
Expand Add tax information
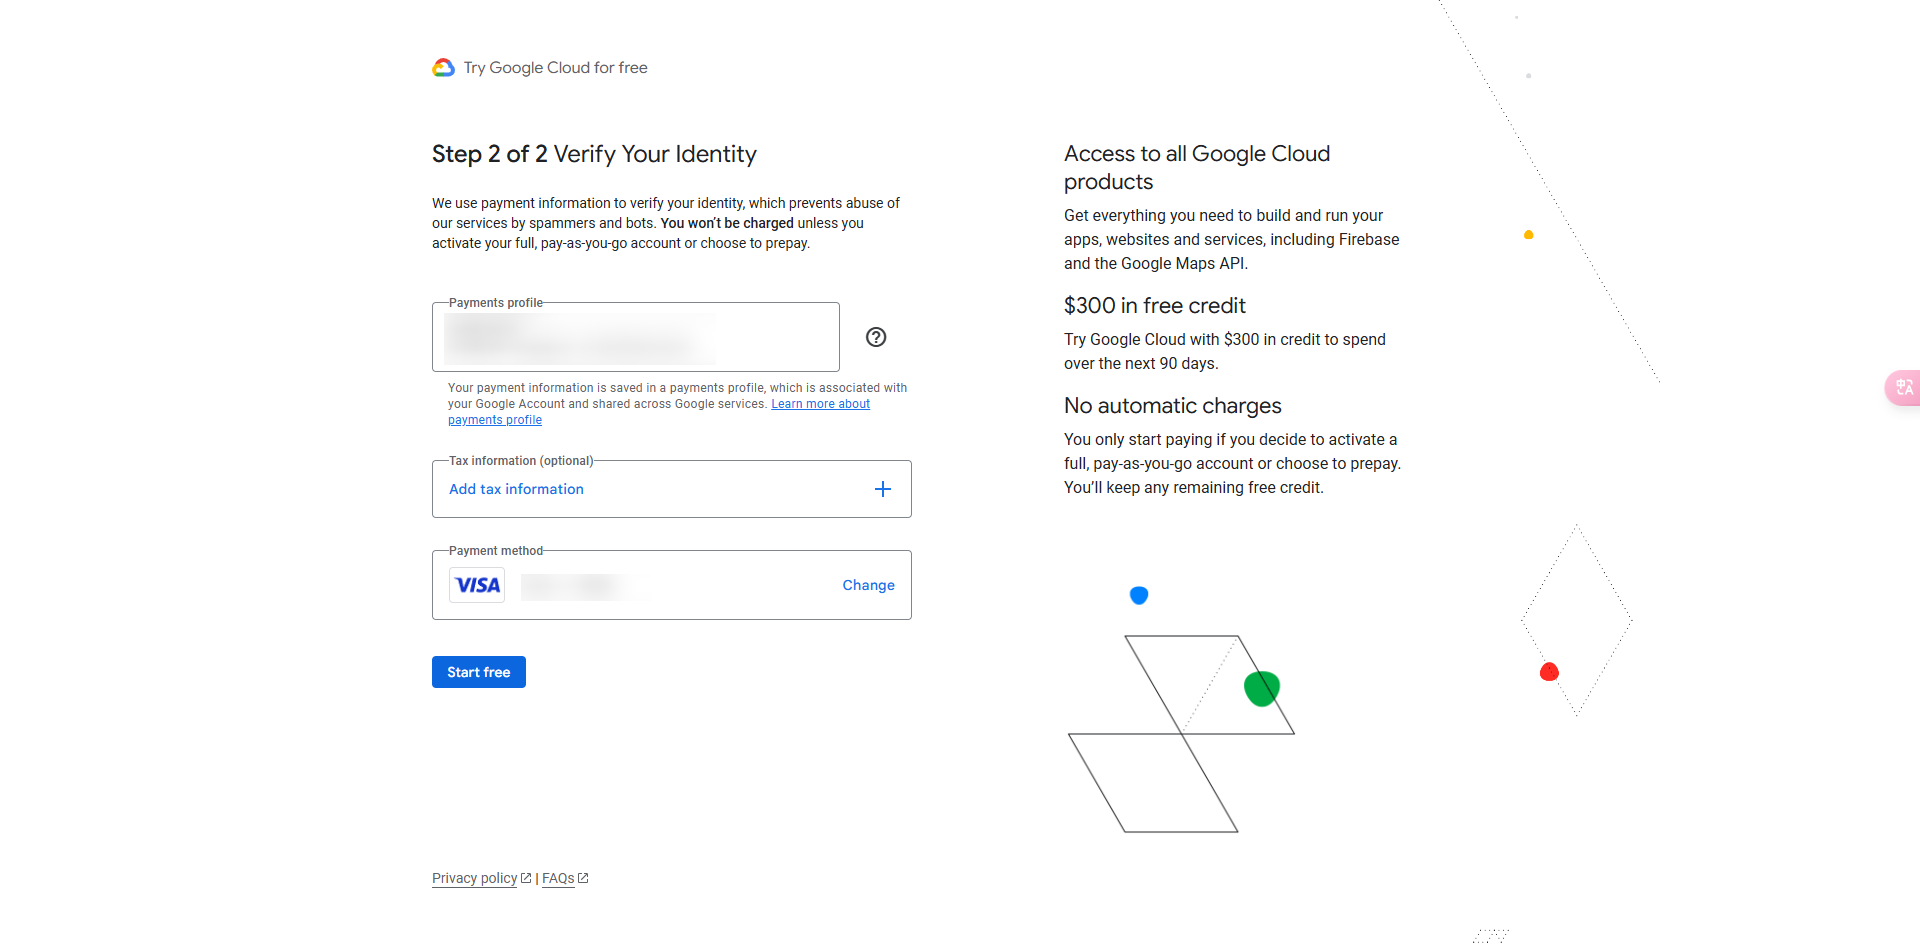[516, 489]
